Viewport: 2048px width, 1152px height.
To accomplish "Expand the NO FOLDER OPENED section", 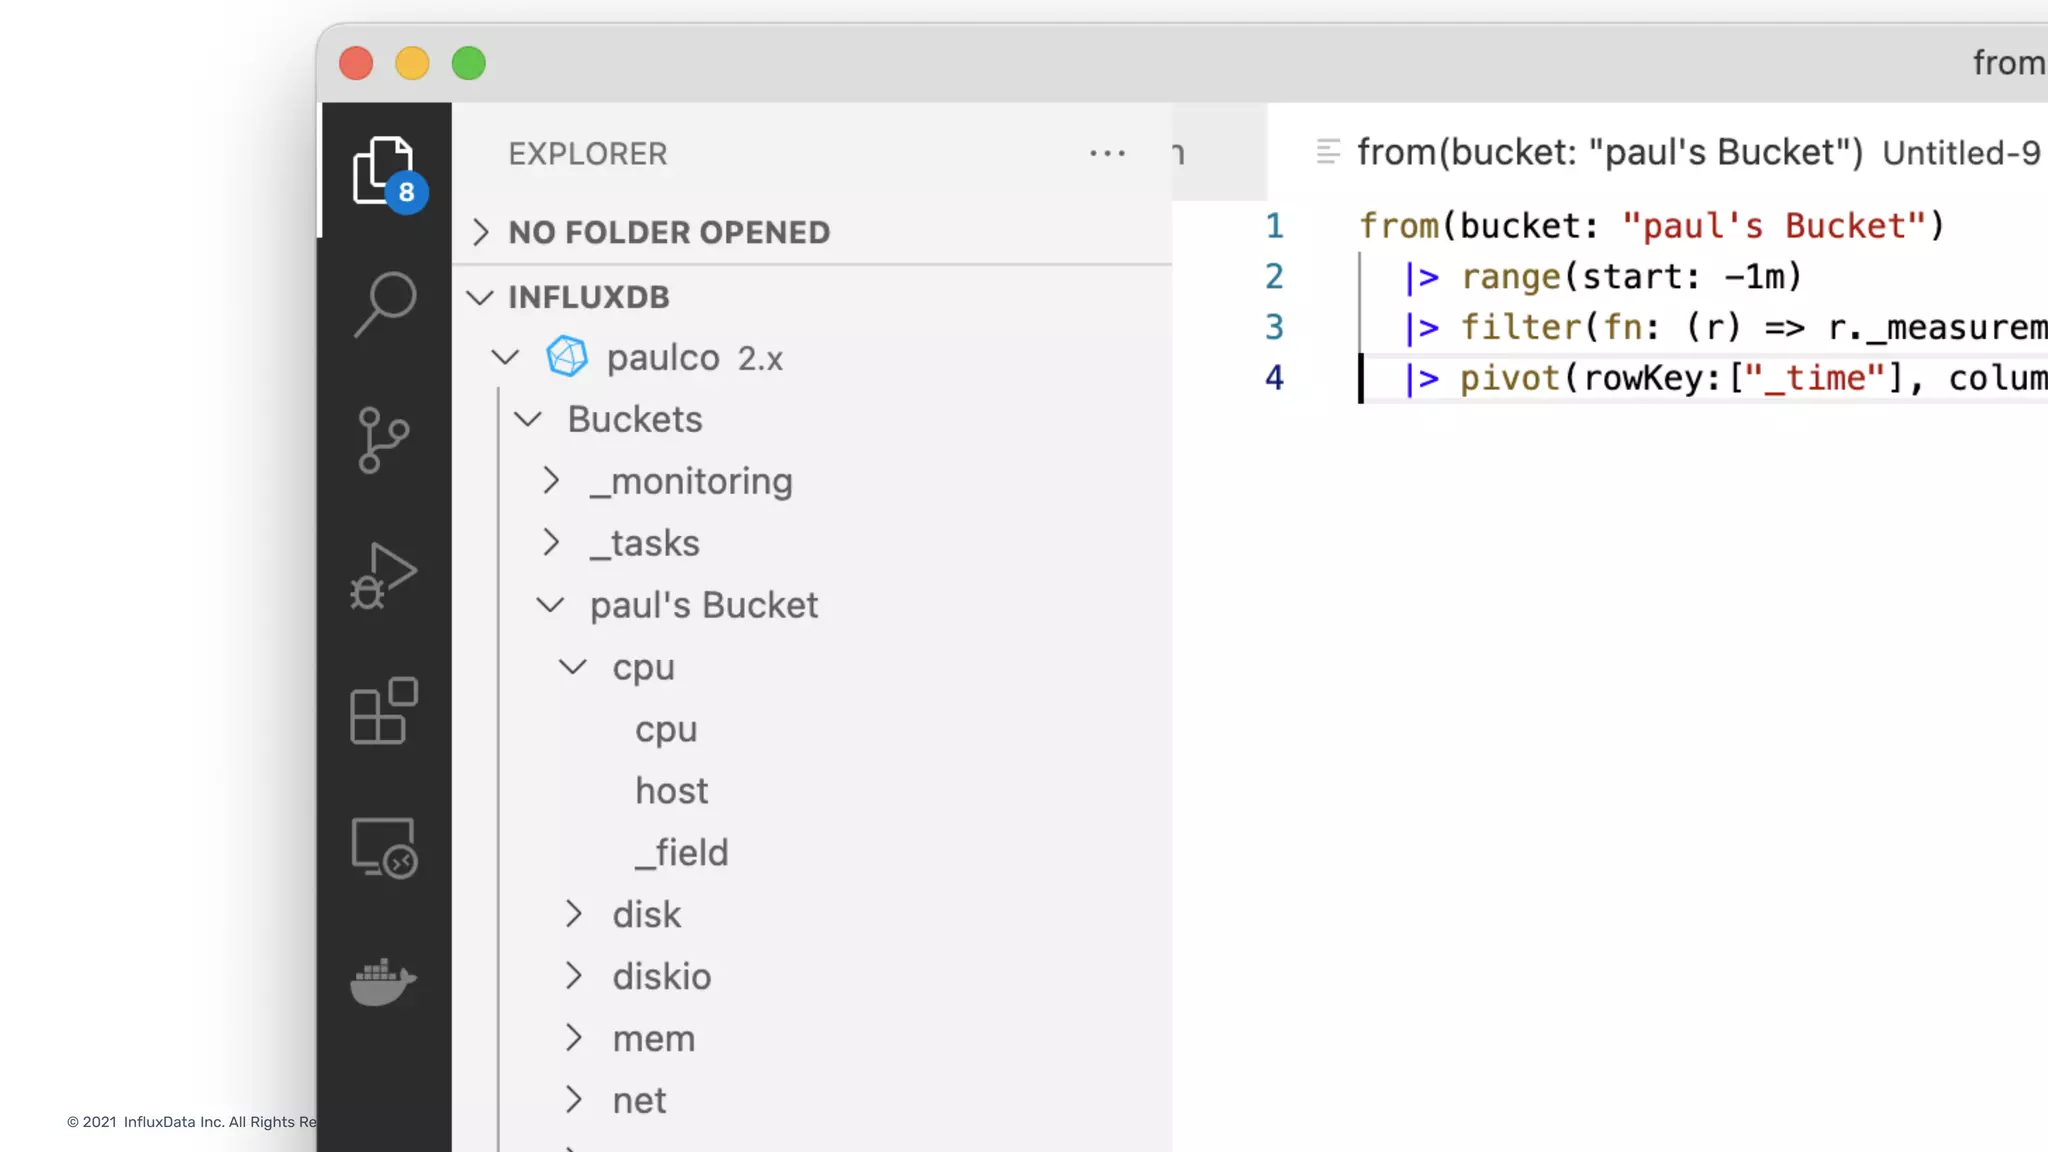I will [x=668, y=232].
